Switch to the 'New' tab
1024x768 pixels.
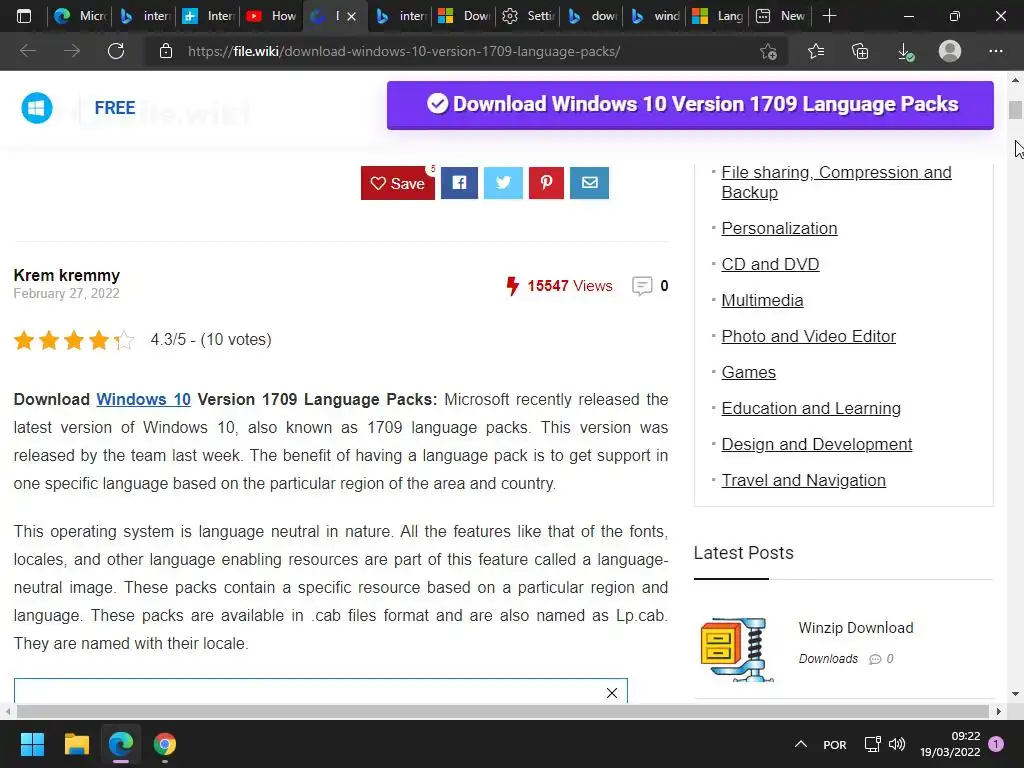coord(780,16)
